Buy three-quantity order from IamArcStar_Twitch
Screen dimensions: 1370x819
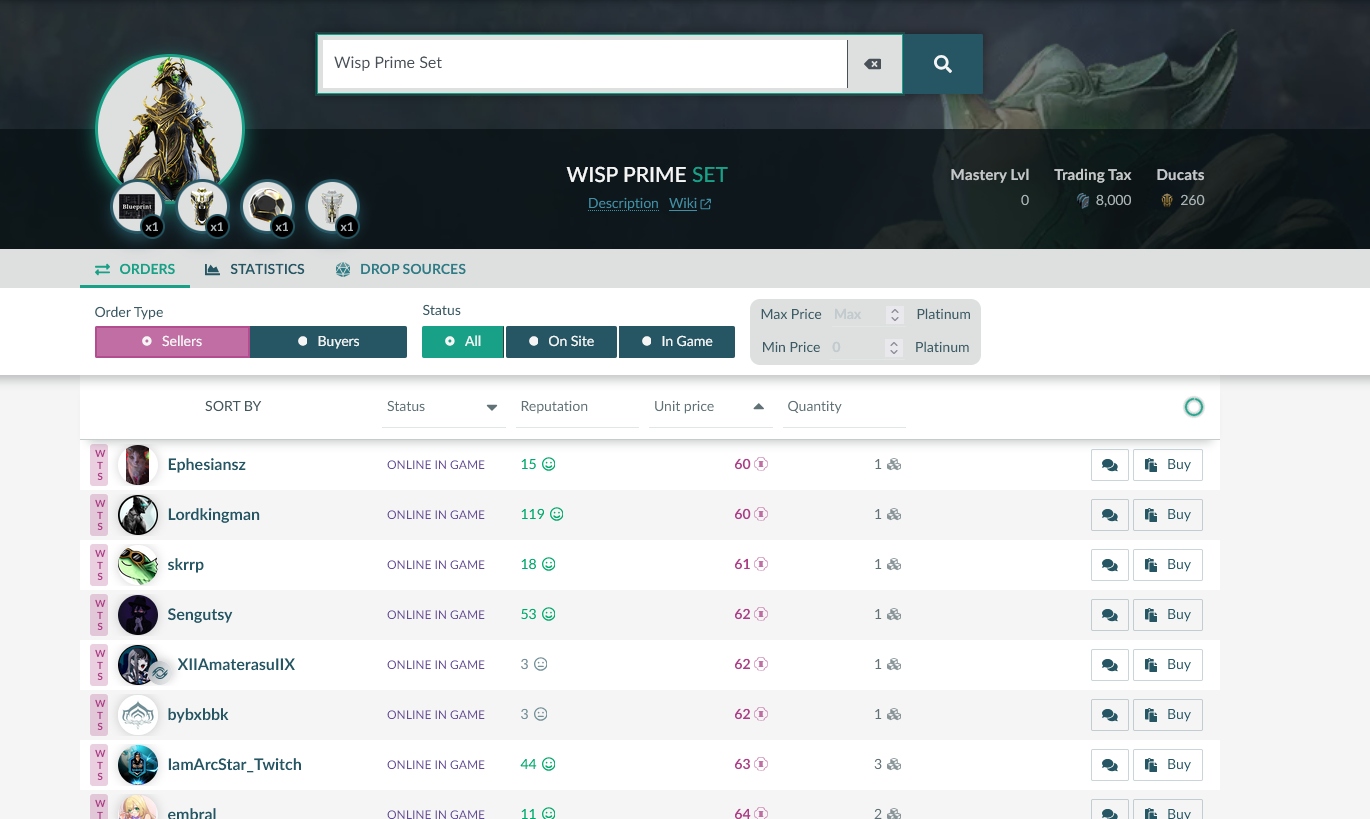click(1168, 765)
